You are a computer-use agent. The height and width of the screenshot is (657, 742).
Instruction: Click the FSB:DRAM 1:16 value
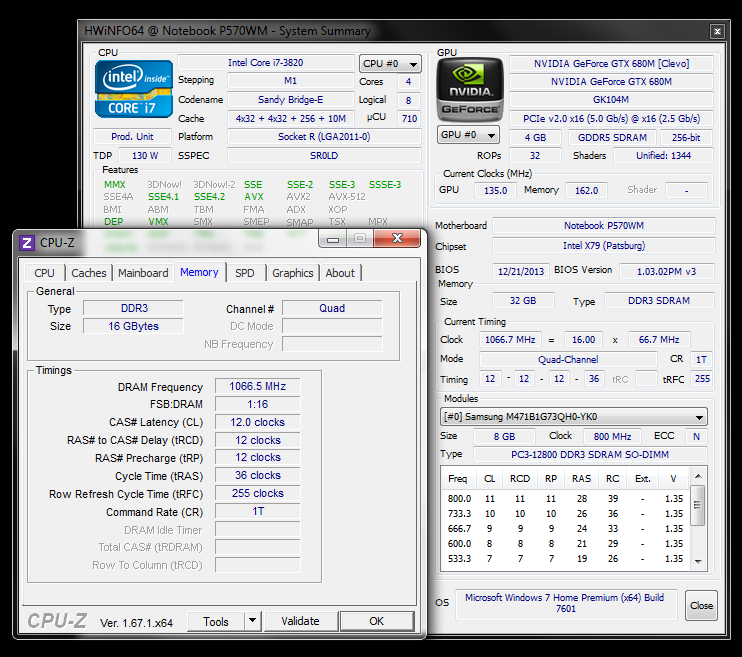pyautogui.click(x=258, y=404)
